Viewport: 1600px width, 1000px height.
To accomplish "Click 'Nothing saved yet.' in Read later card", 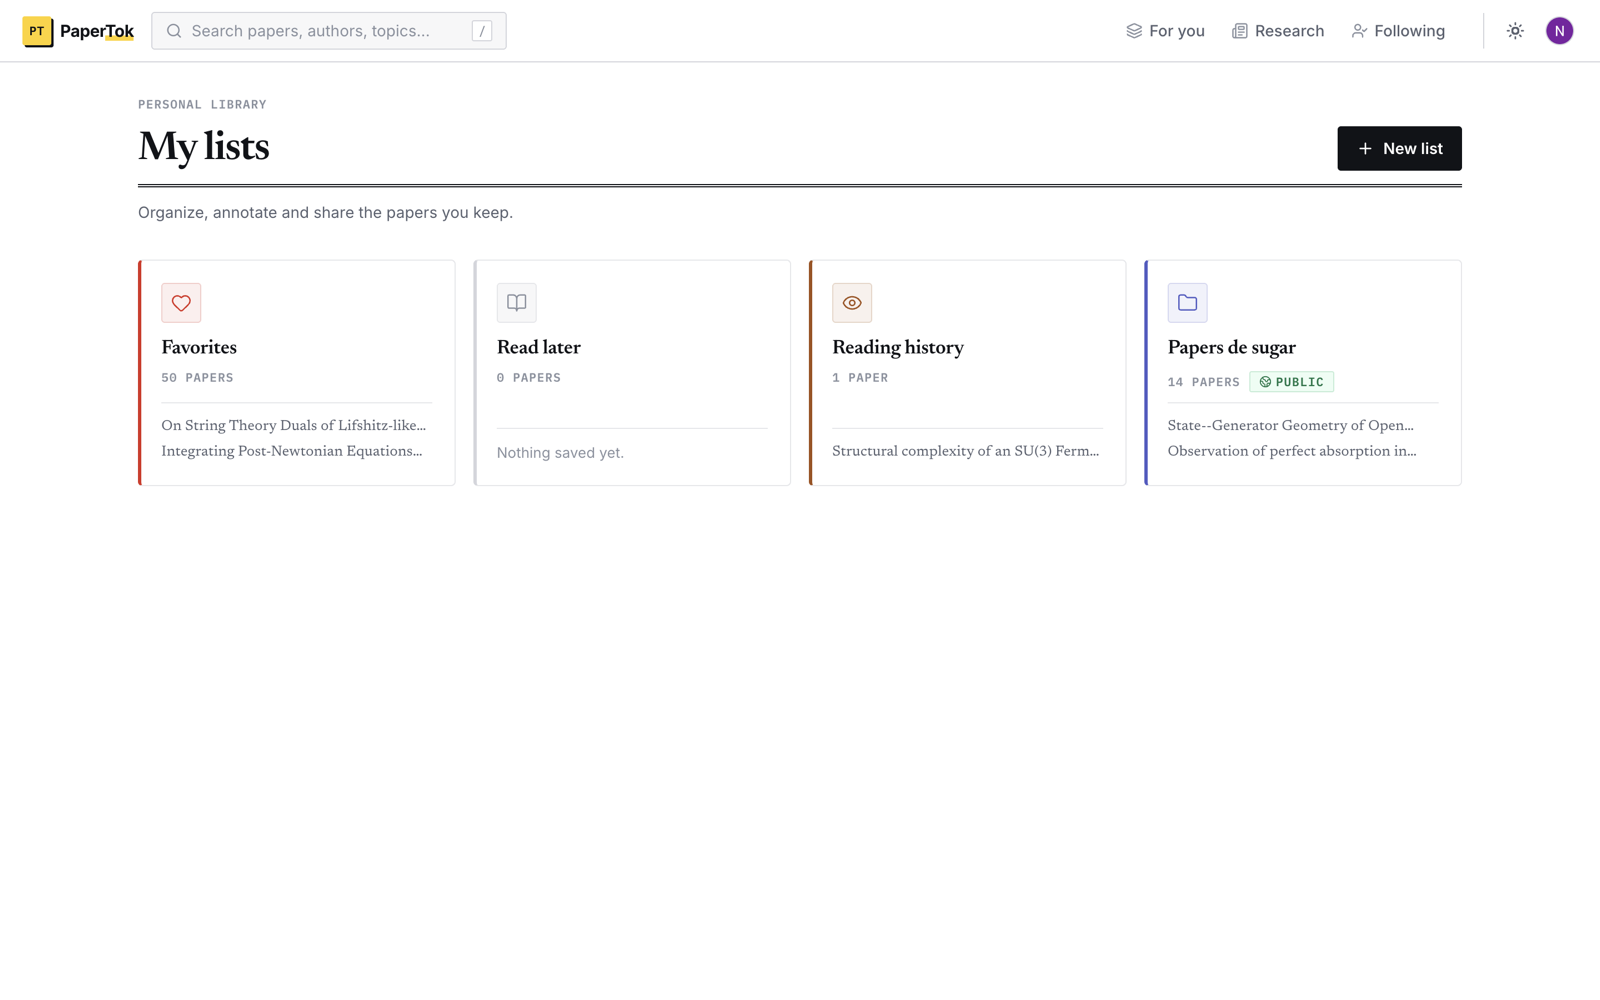I will pyautogui.click(x=560, y=453).
